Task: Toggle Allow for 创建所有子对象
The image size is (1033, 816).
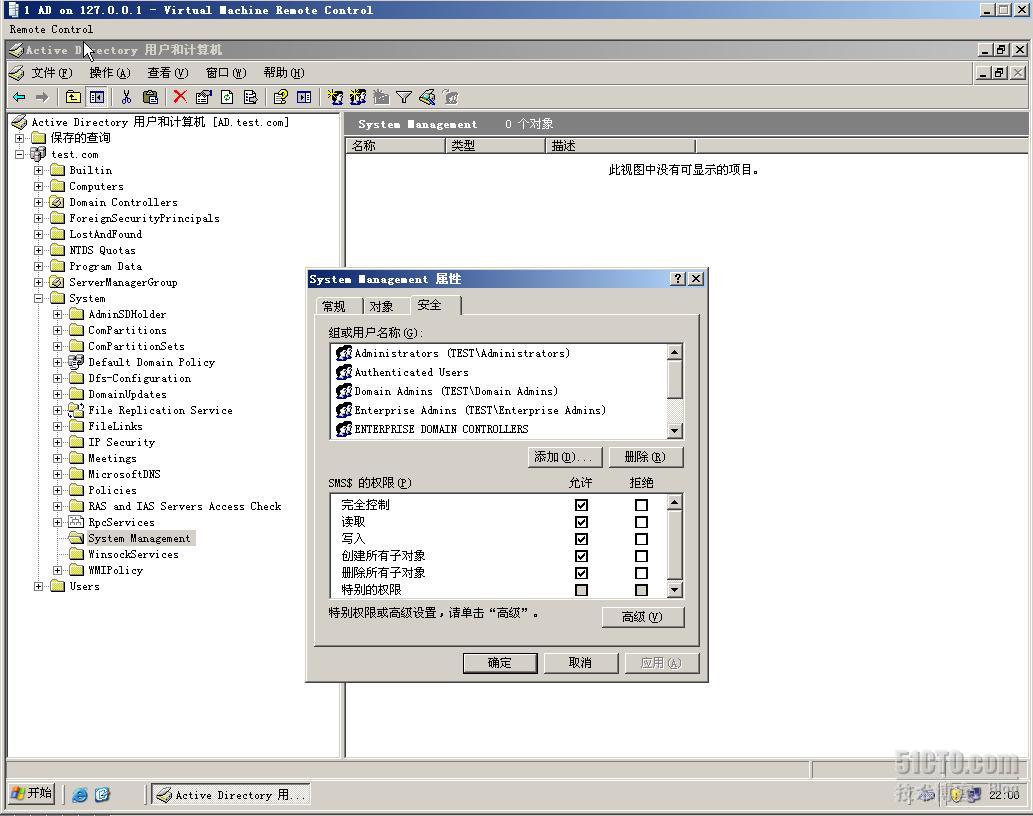Action: [x=581, y=557]
